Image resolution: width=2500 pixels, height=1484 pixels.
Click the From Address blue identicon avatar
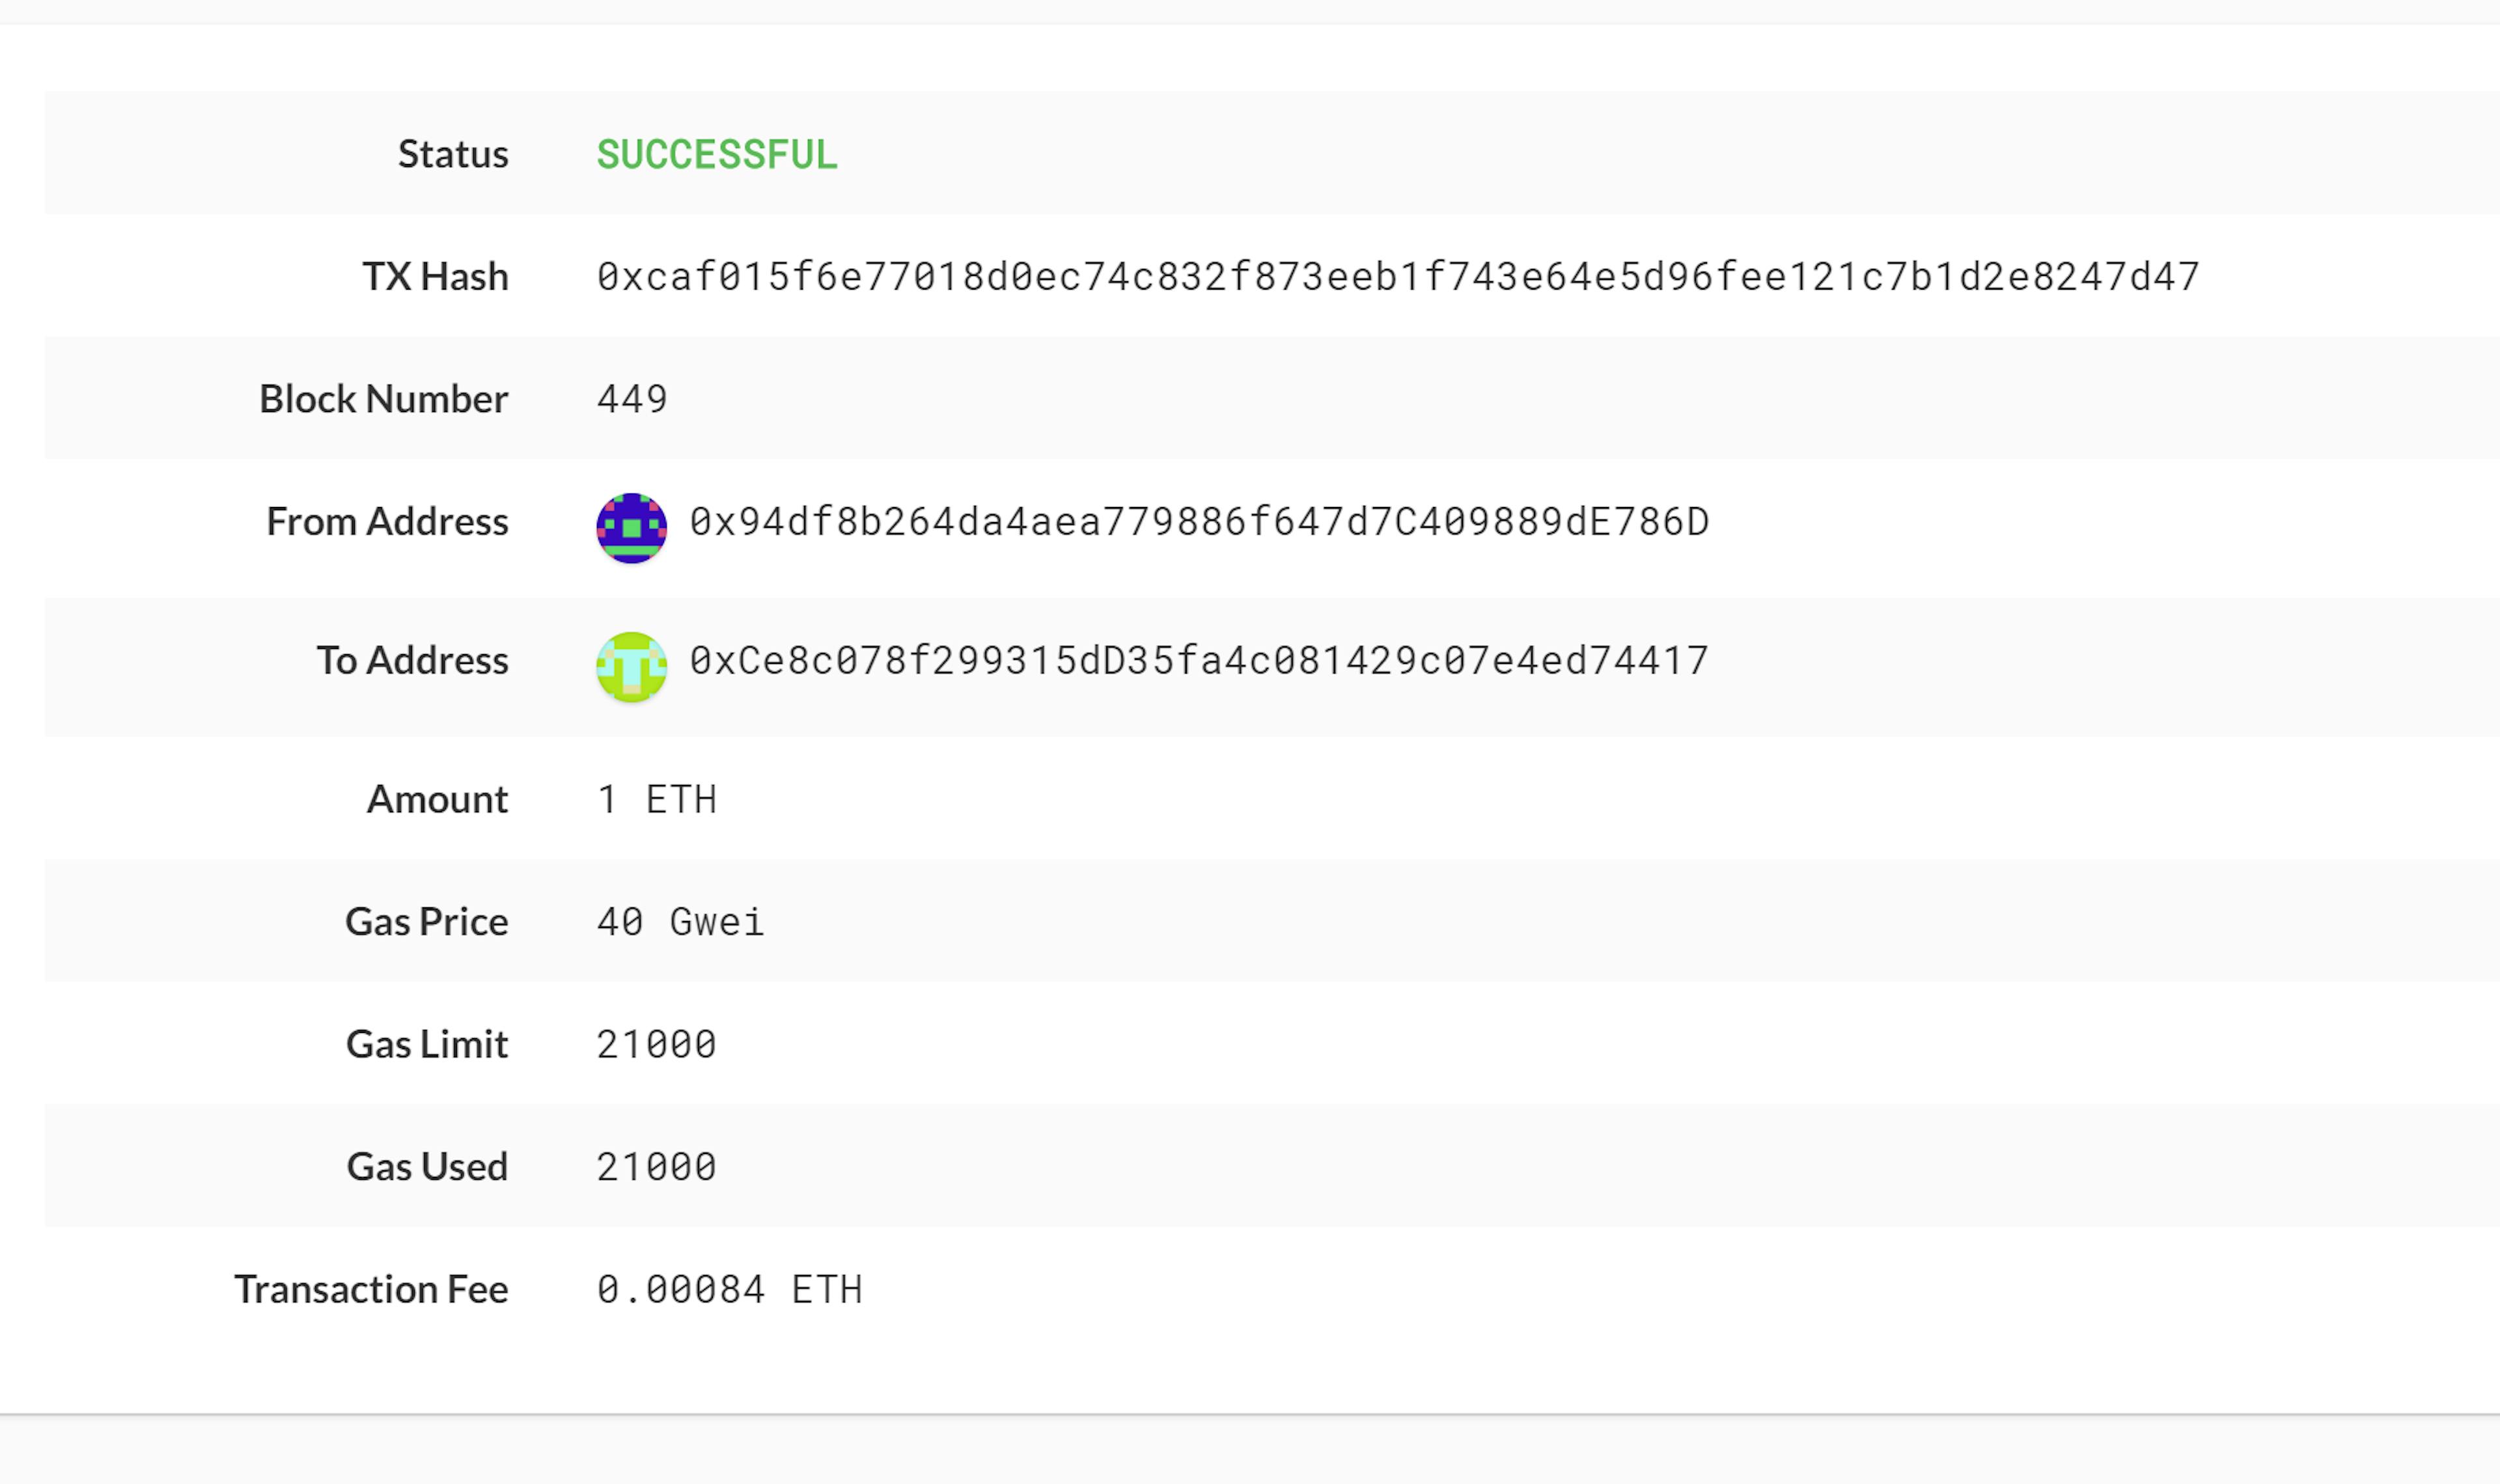coord(631,528)
